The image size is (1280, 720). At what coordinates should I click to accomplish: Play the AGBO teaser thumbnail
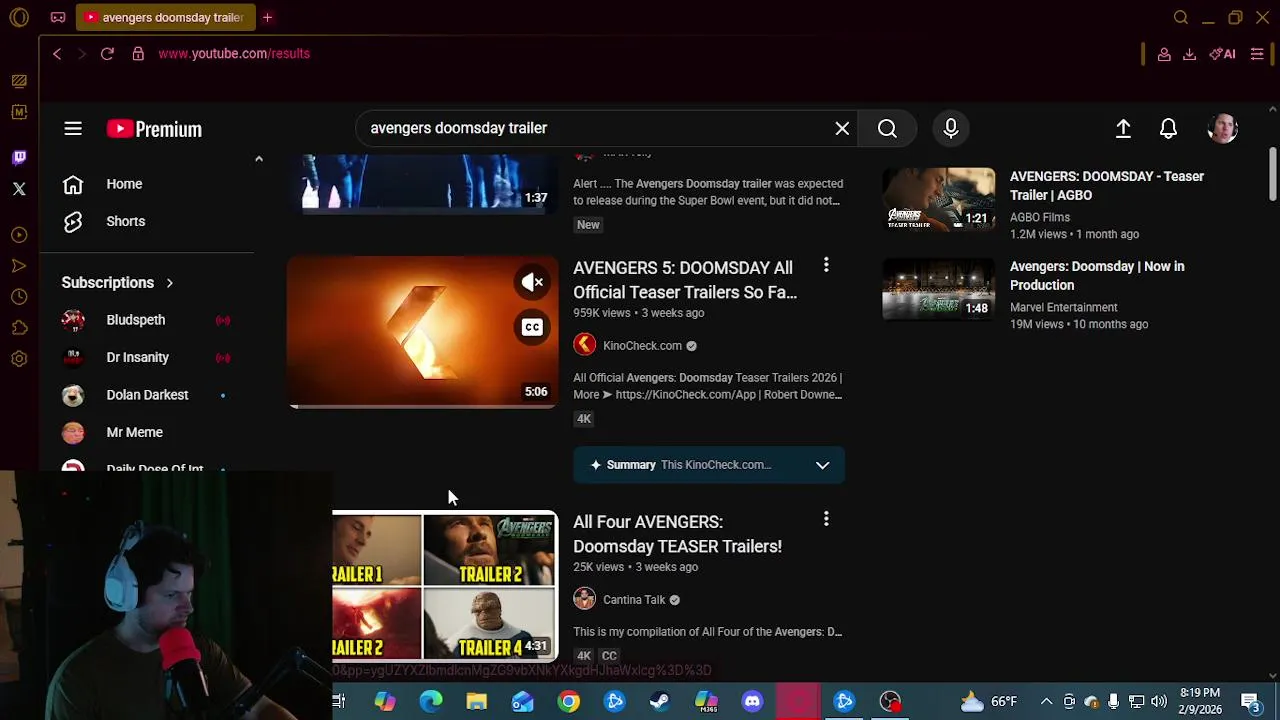point(938,198)
